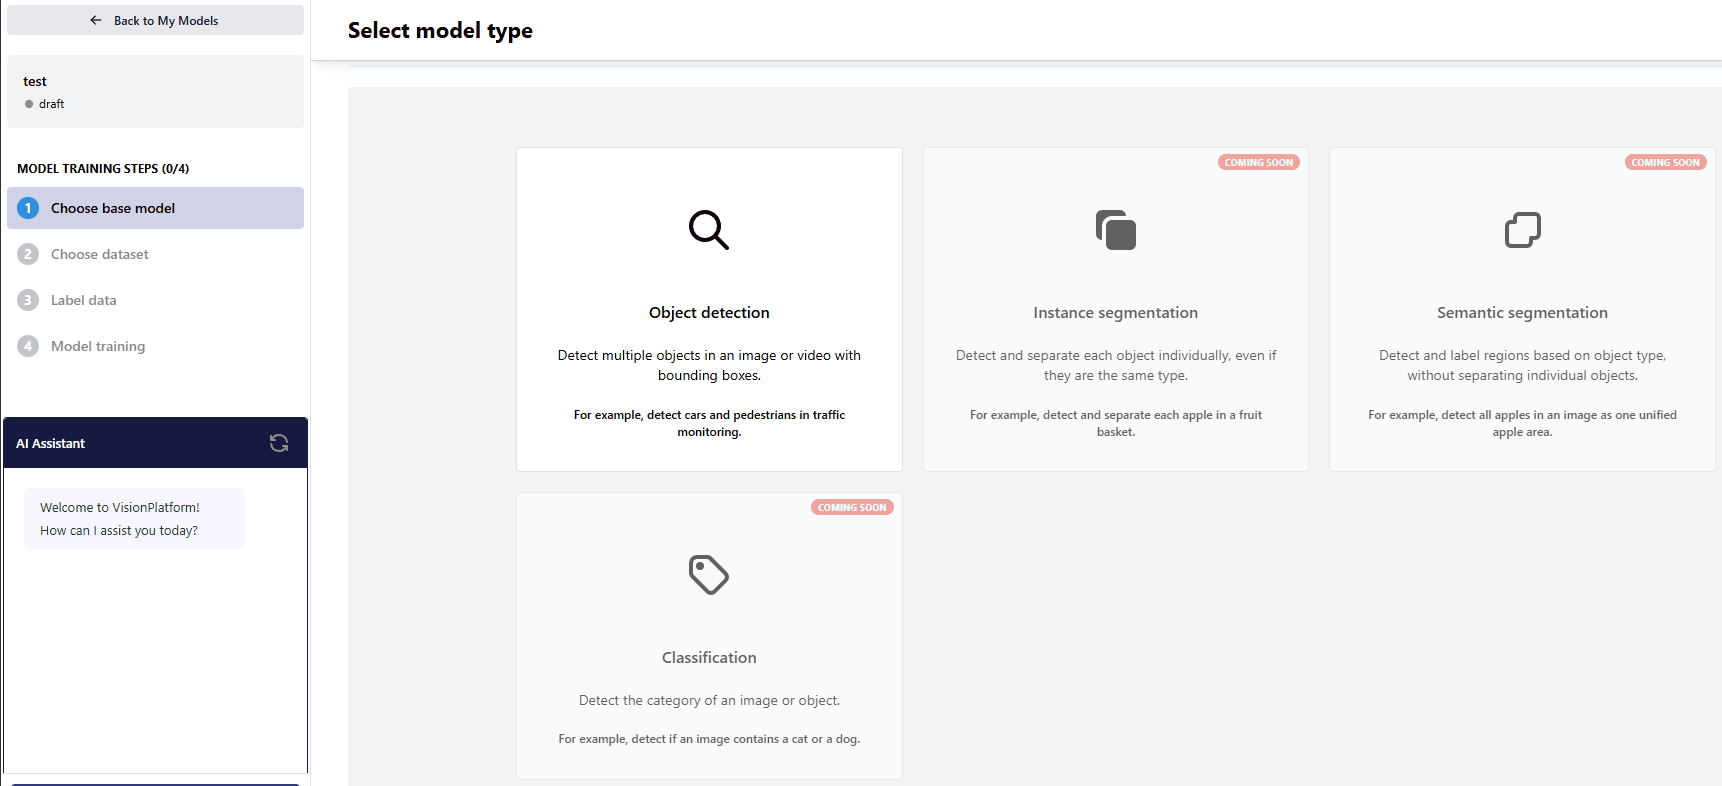Image resolution: width=1722 pixels, height=786 pixels.
Task: Click the step 4 number badge
Action: coord(28,346)
